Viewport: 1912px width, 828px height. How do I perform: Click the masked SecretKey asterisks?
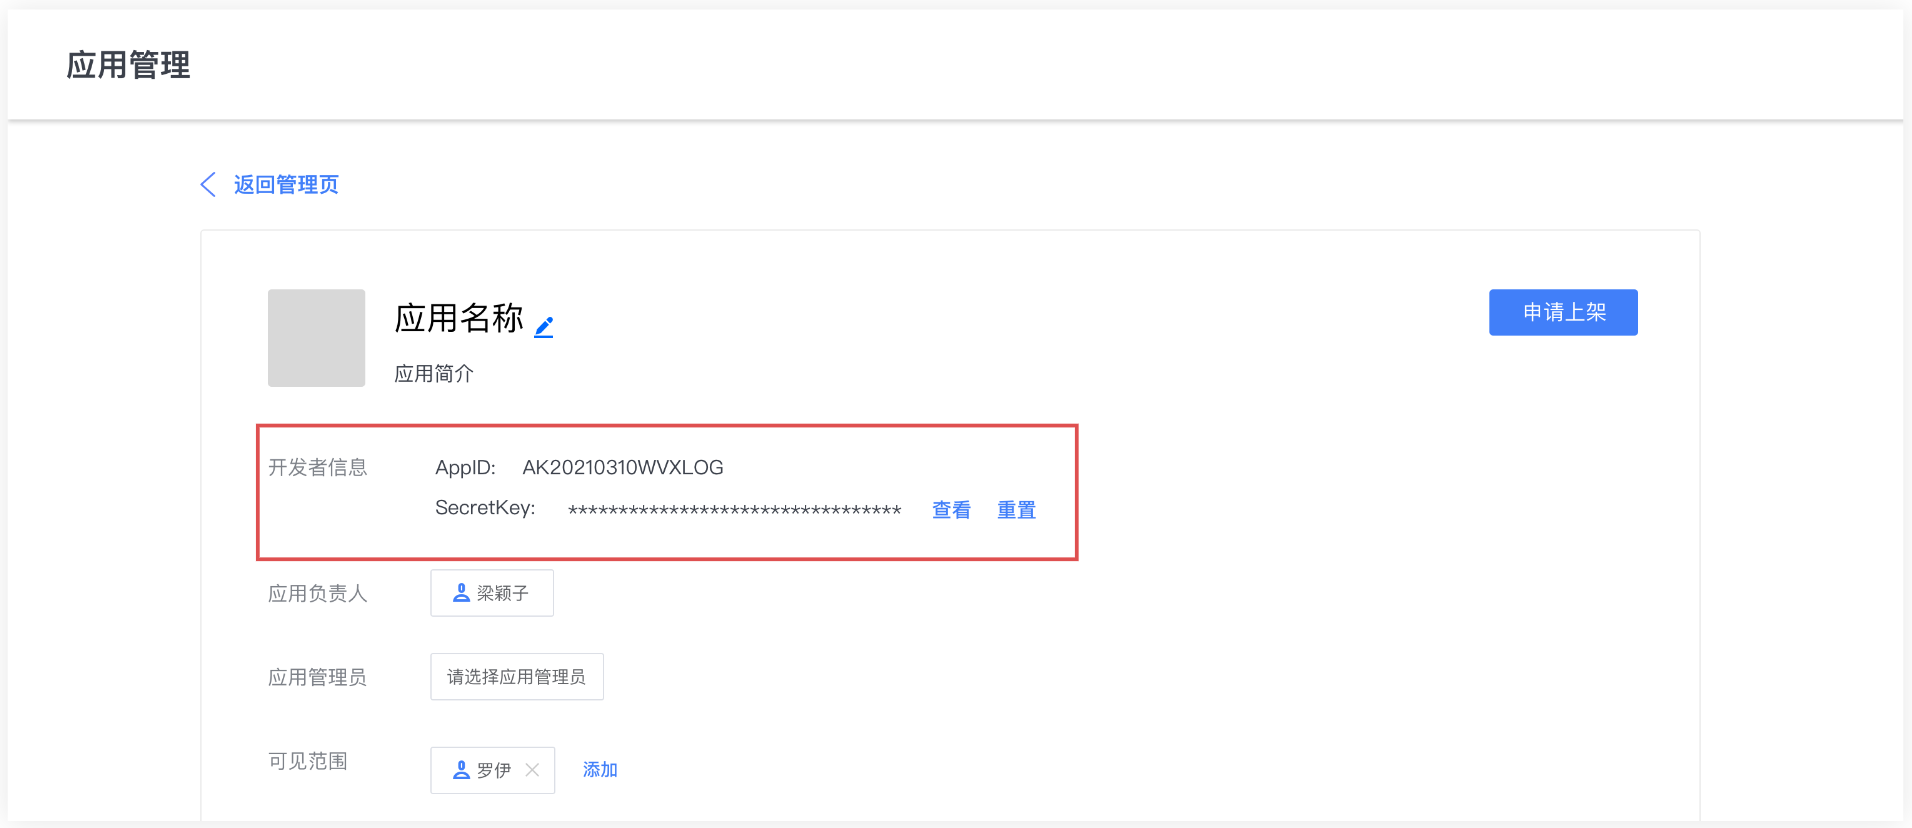(x=734, y=511)
